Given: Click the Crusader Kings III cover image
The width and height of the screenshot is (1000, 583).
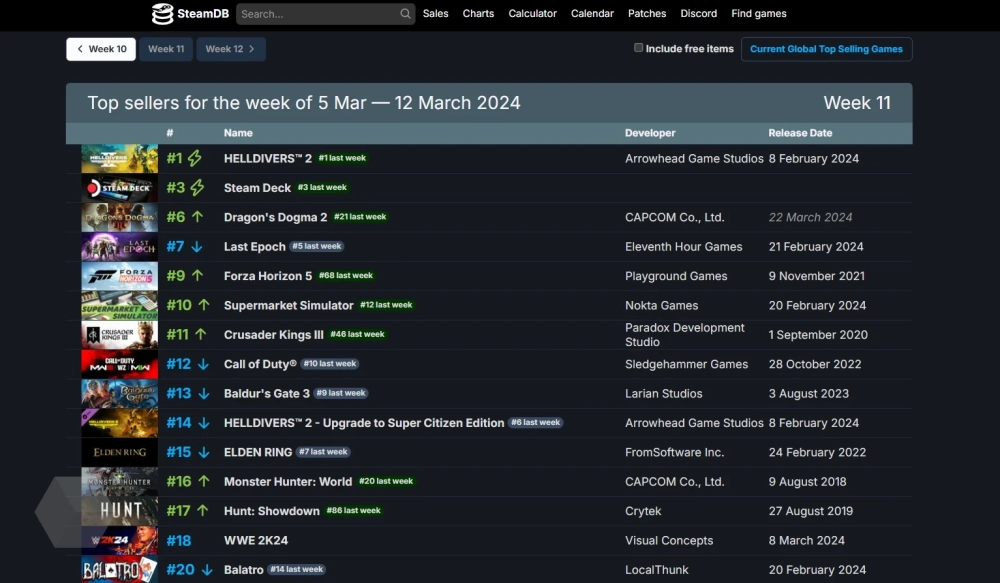Looking at the screenshot, I should pyautogui.click(x=119, y=335).
